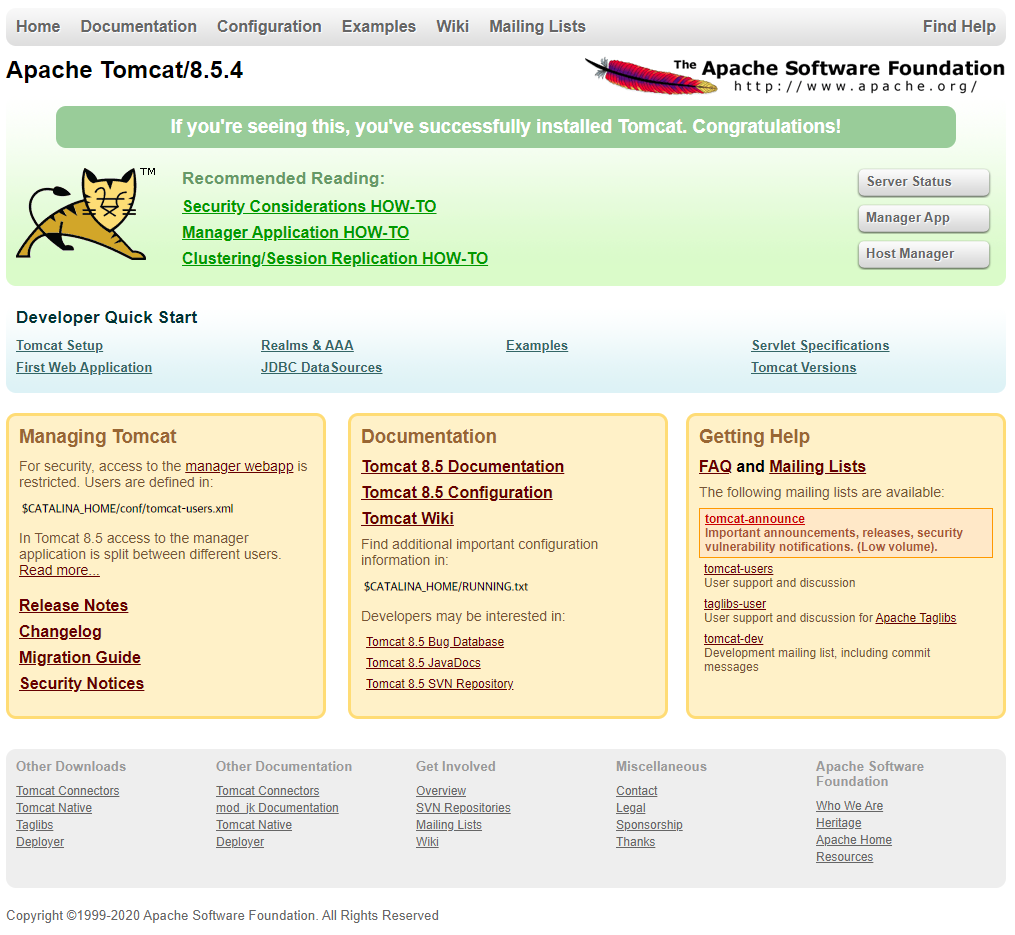Open Legal footer link
The height and width of the screenshot is (935, 1015).
coord(631,808)
